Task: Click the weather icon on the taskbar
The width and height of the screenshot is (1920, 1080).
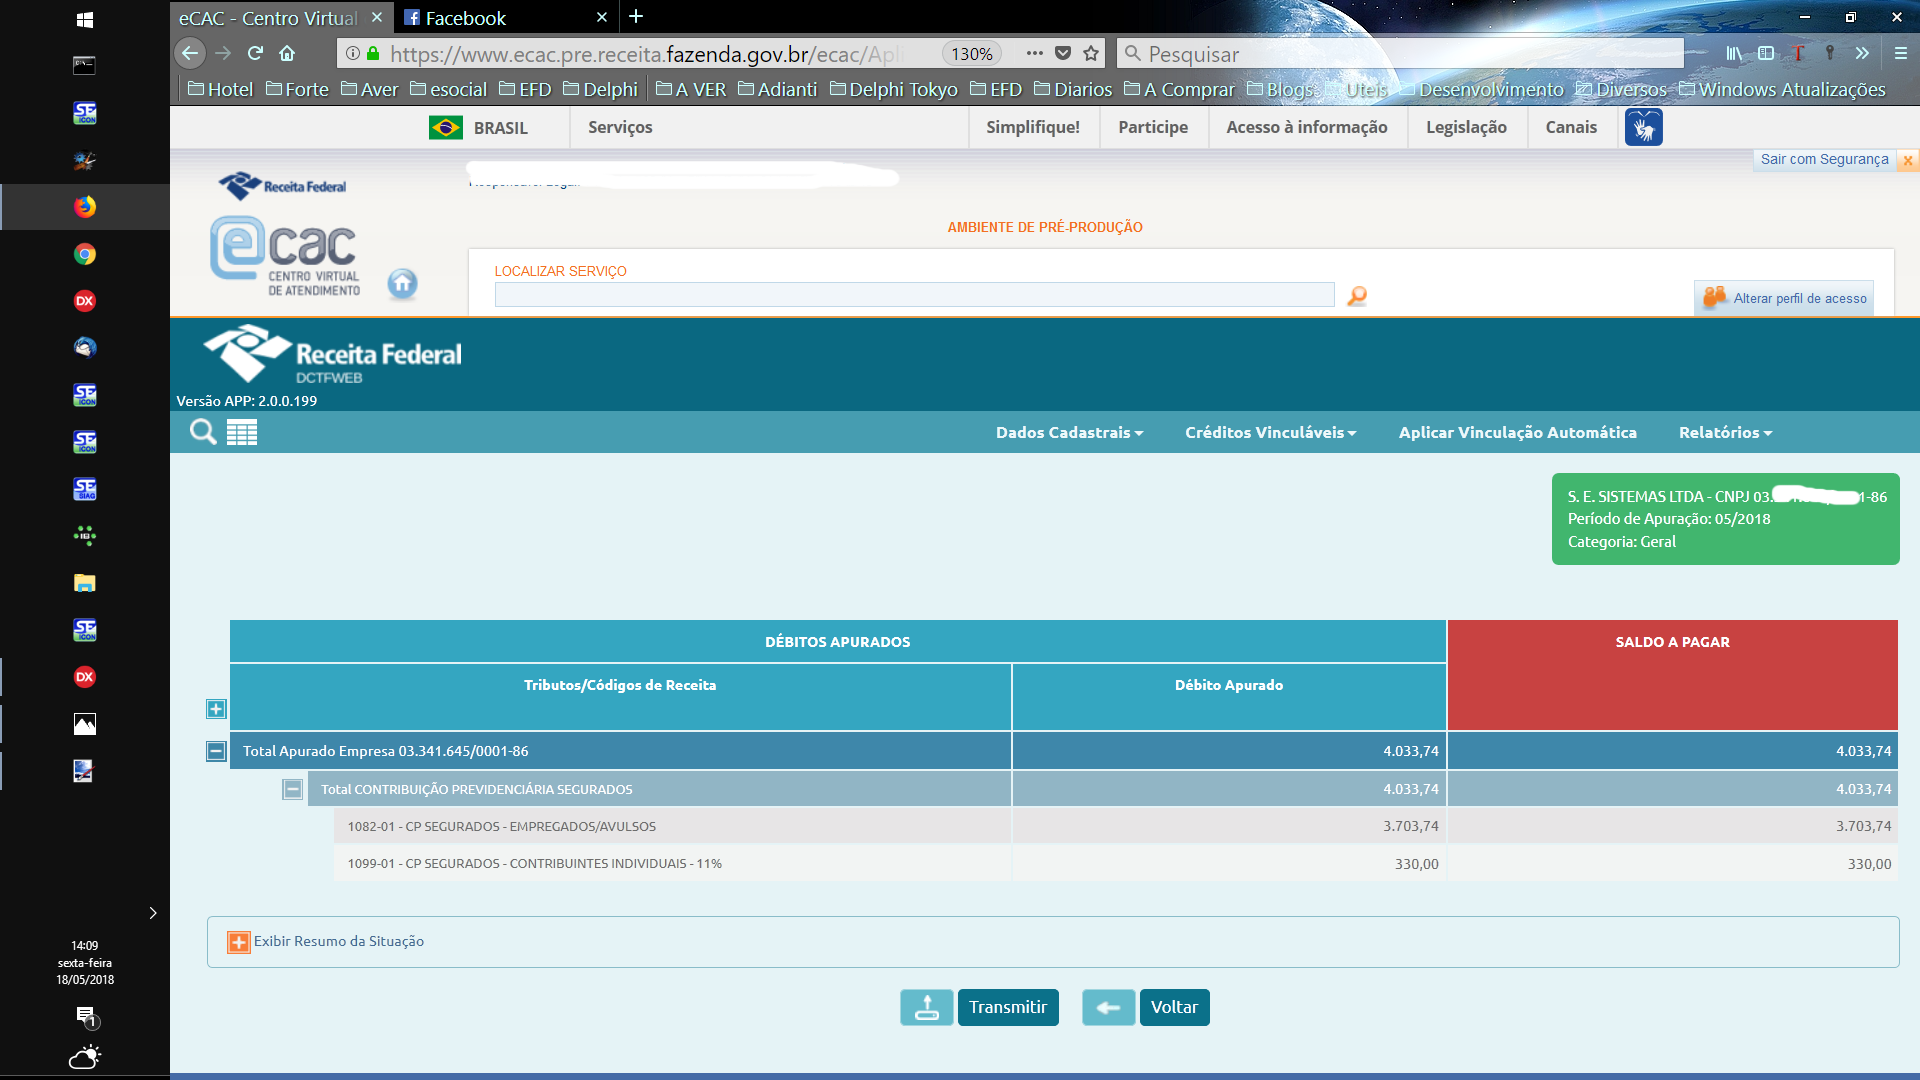Action: pos(85,1057)
